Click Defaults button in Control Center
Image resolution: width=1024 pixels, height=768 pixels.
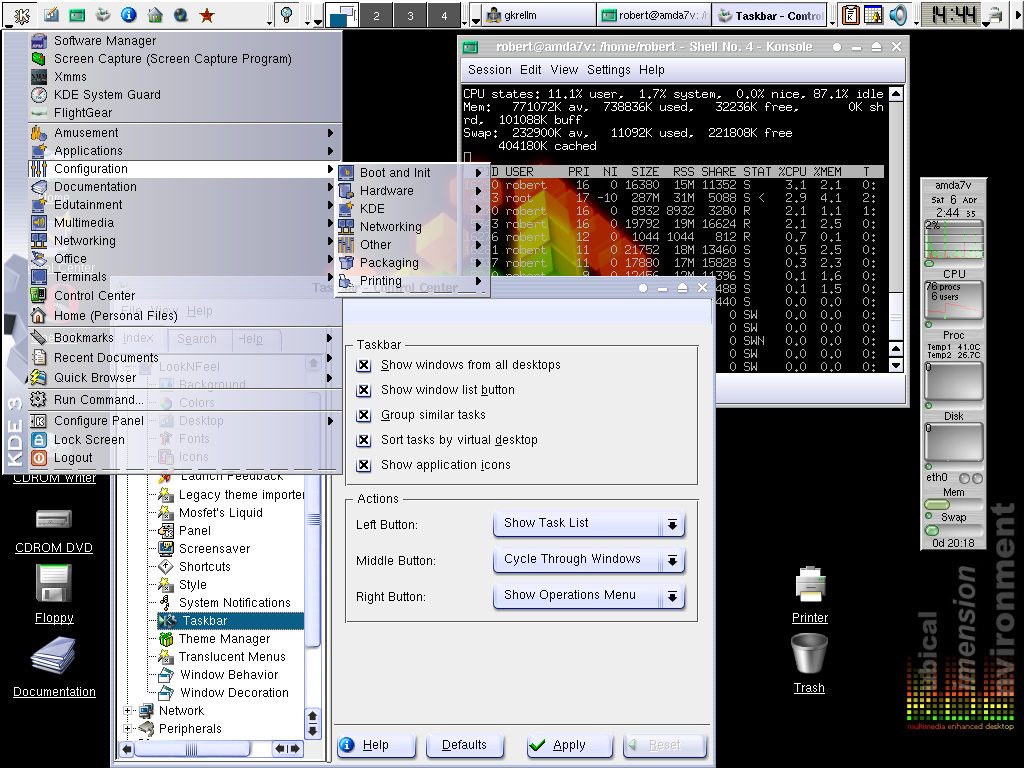click(x=464, y=745)
